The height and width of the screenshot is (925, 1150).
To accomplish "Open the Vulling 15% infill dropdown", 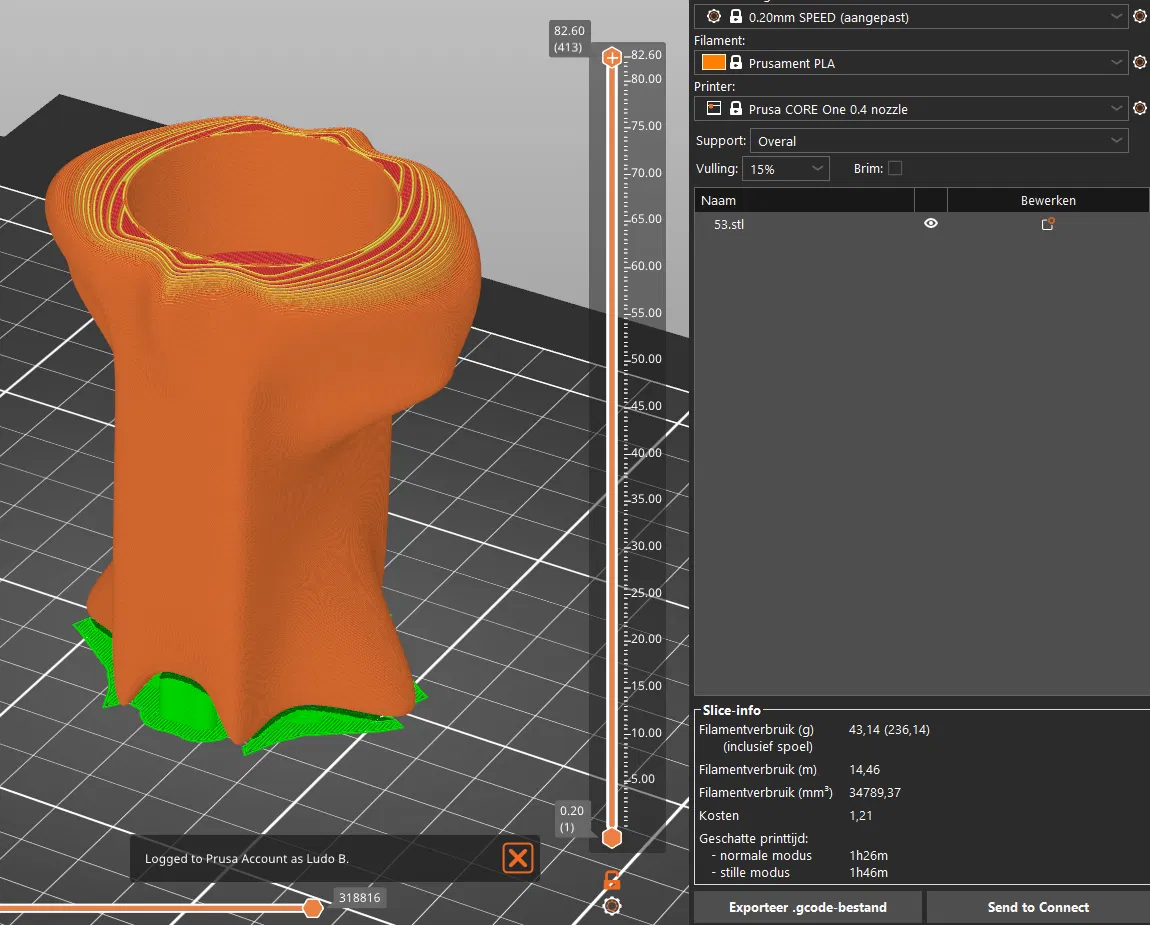I will coord(785,169).
